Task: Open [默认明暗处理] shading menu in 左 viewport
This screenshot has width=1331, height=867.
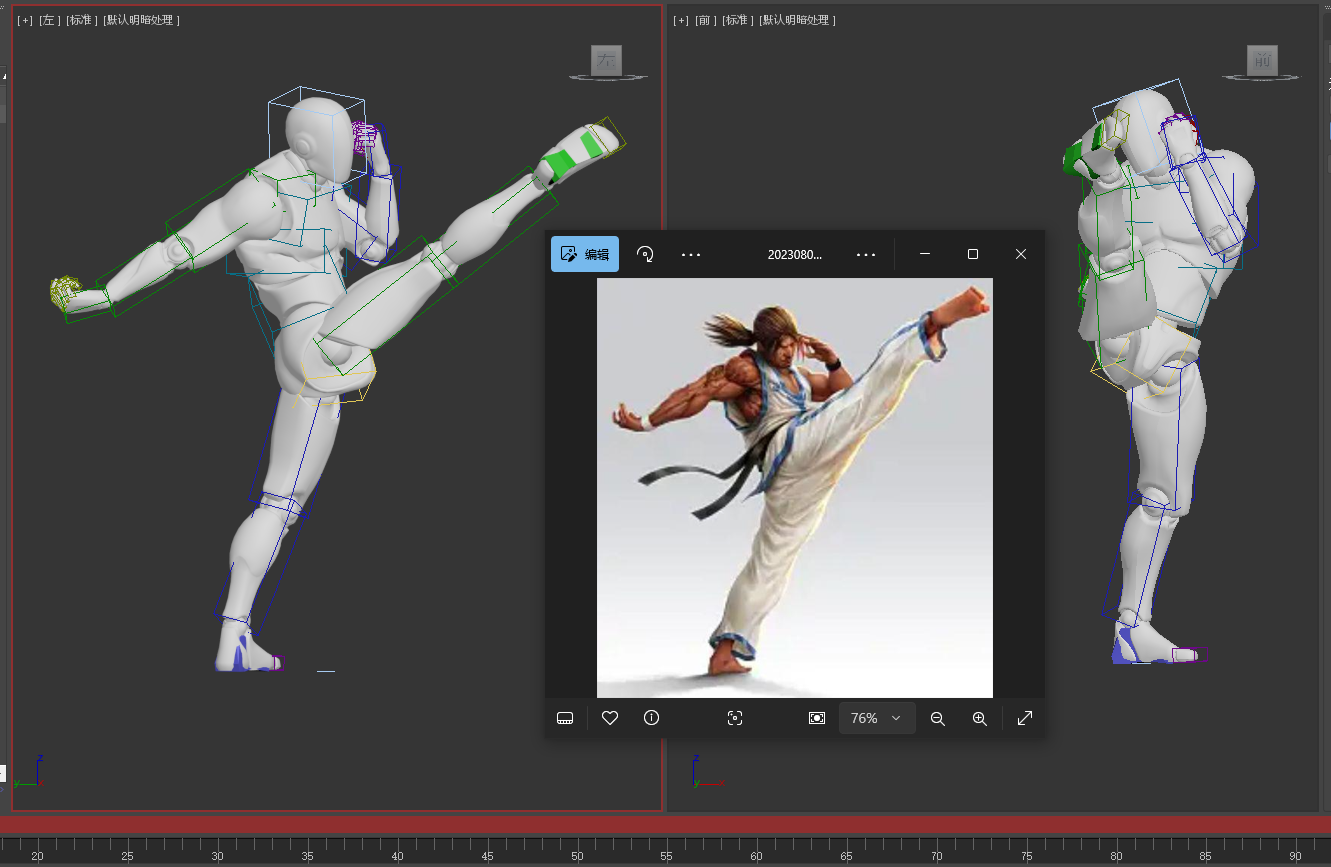Action: 142,20
